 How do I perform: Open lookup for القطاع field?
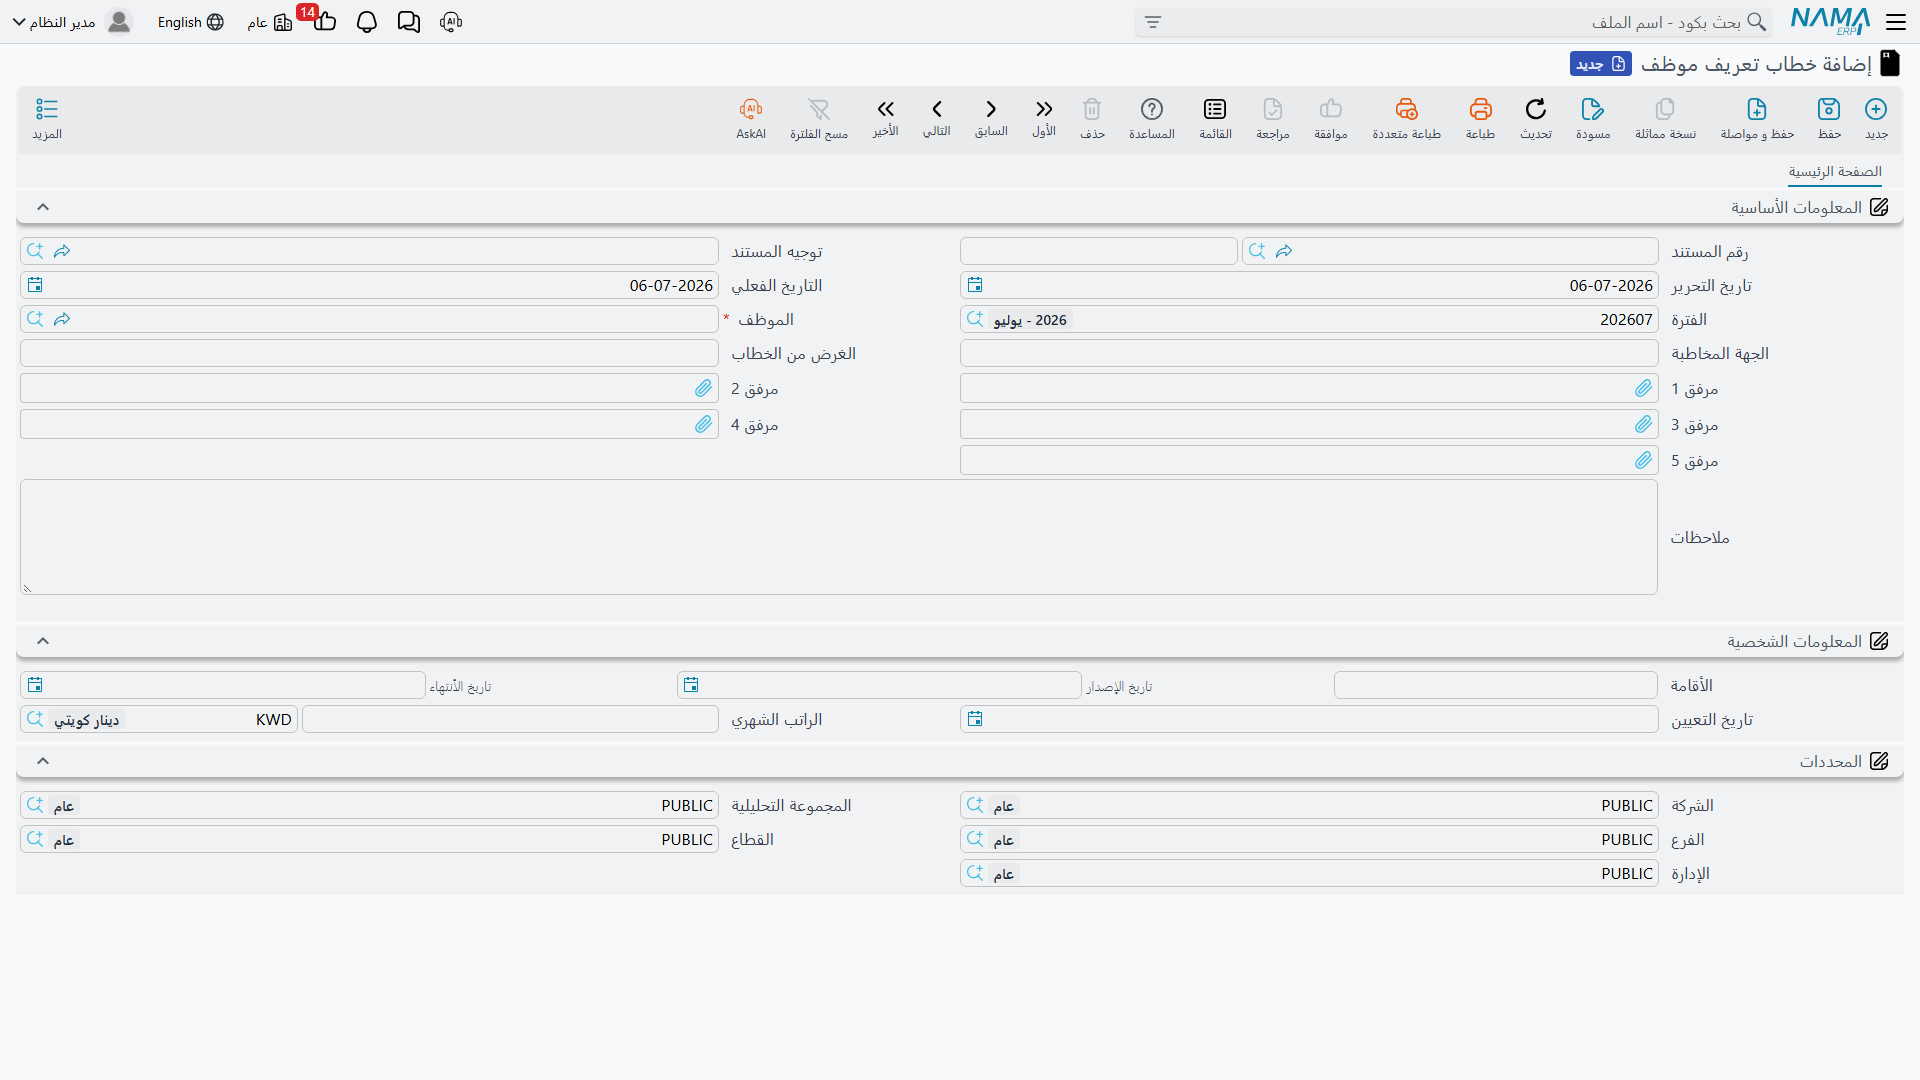[x=35, y=839]
